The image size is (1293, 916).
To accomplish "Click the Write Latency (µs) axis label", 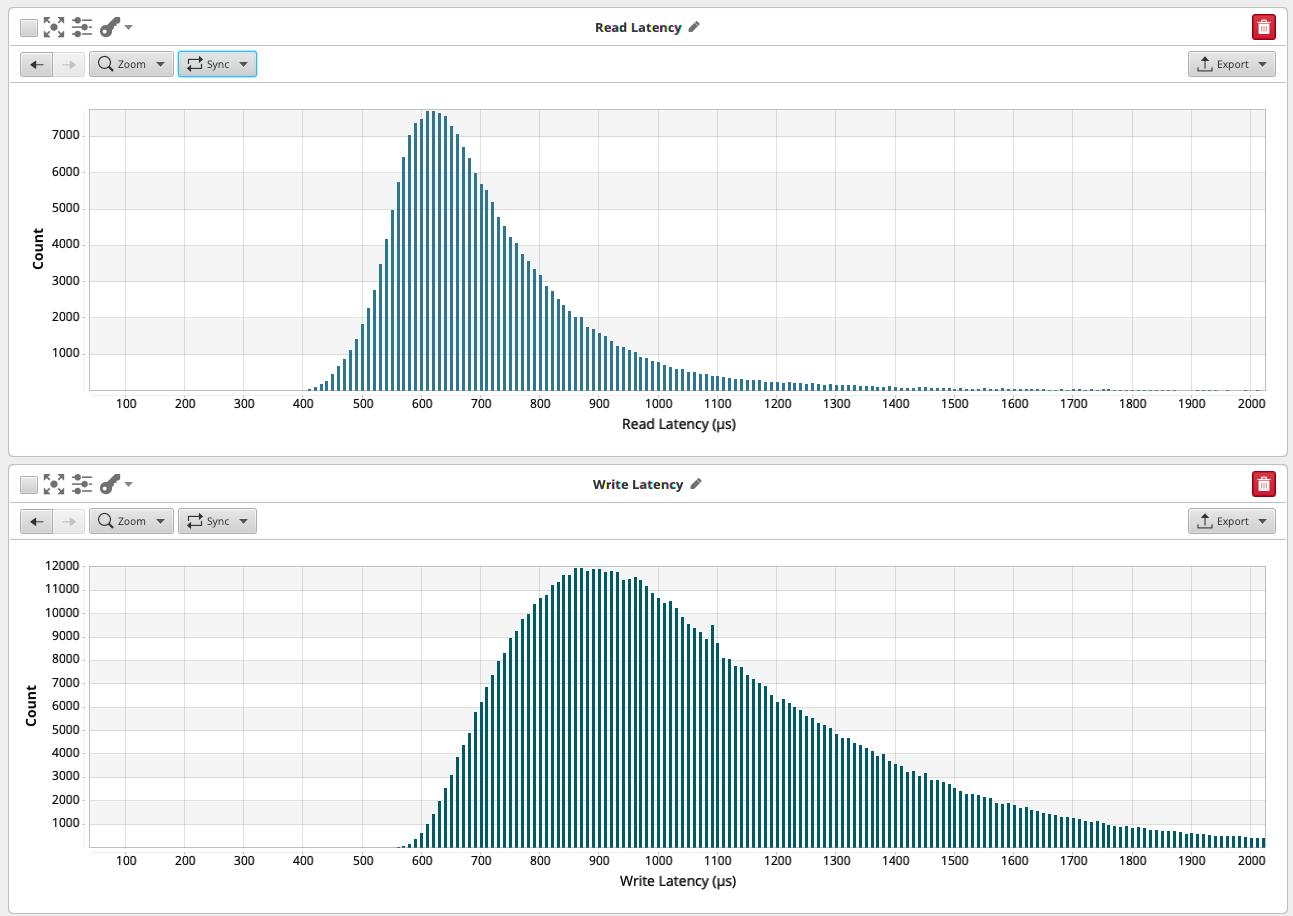I will pyautogui.click(x=678, y=881).
